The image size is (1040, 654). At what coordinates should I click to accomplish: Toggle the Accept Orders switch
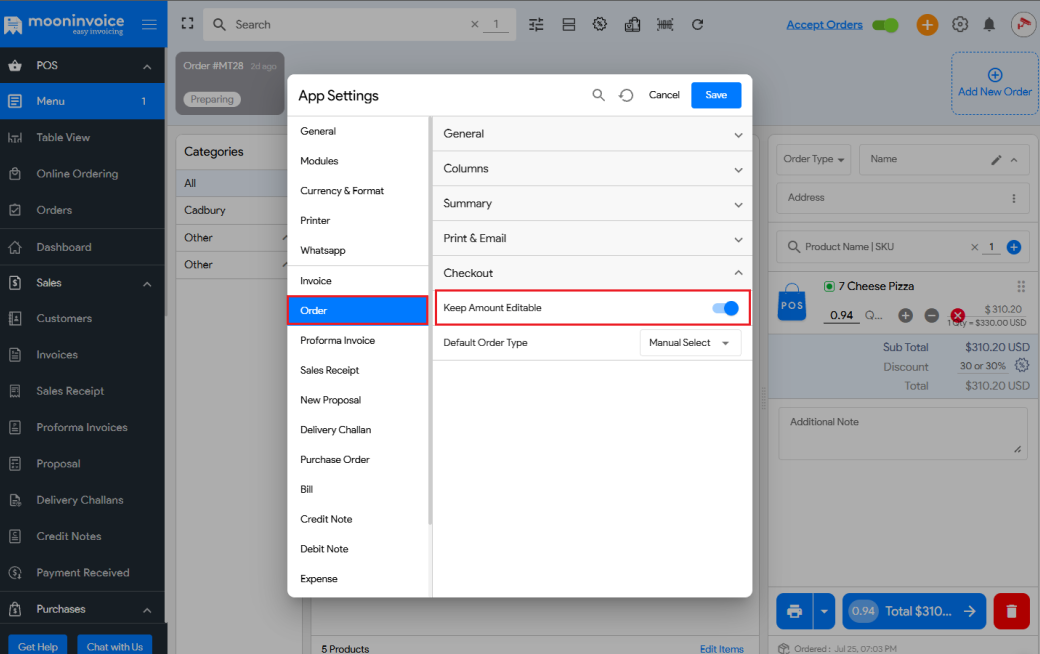885,25
